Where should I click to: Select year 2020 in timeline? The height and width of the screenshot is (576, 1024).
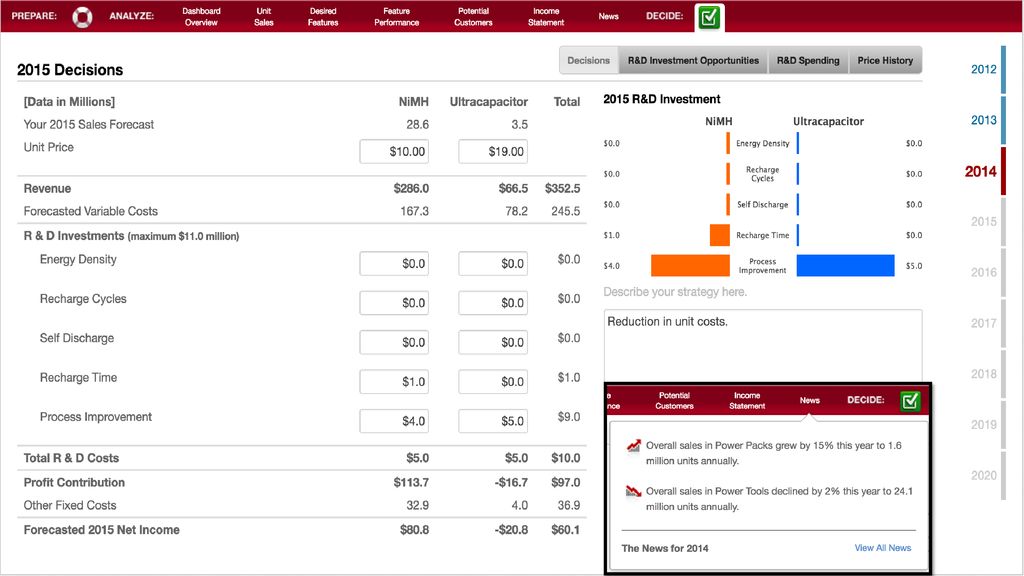984,475
